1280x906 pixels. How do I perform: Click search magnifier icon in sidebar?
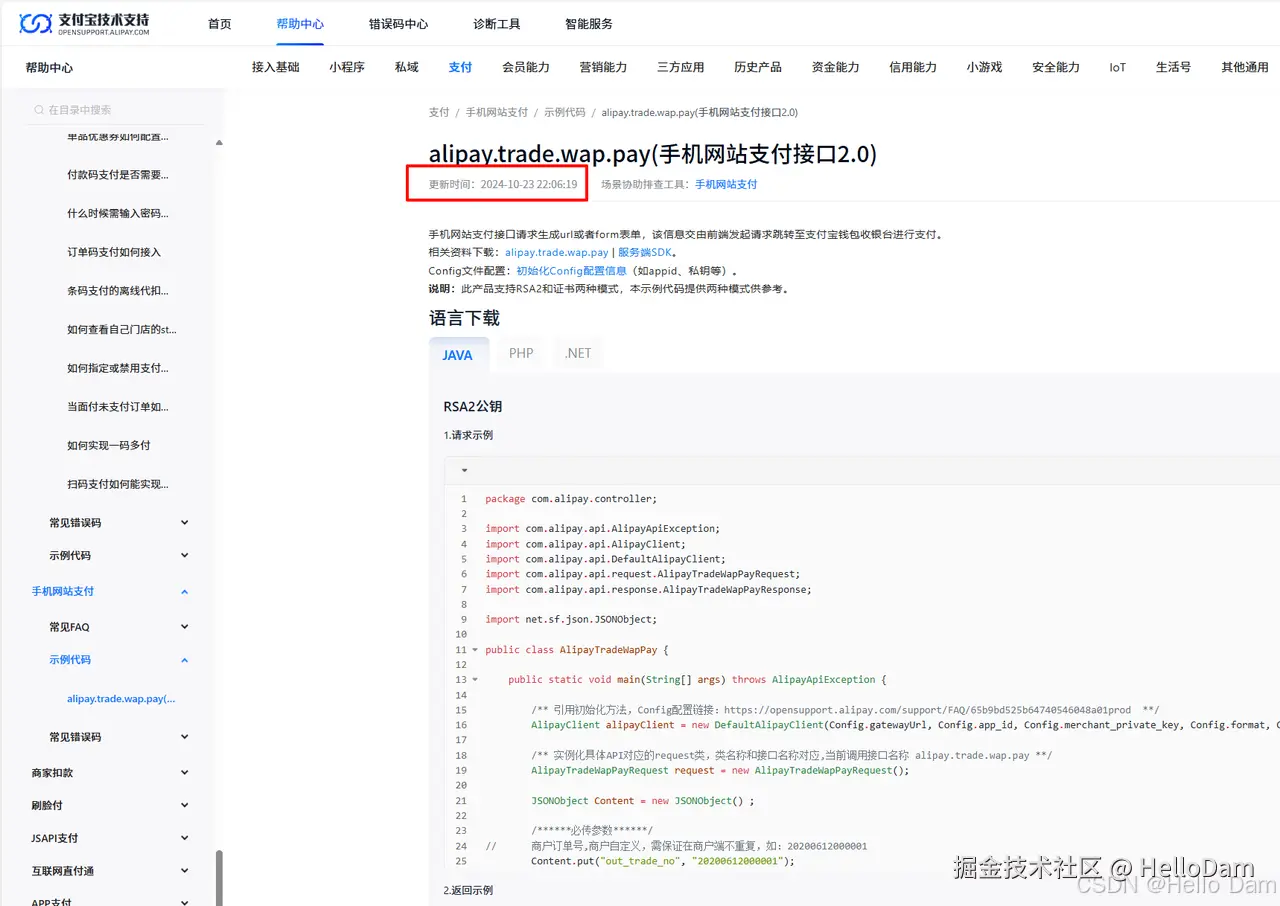click(x=39, y=110)
